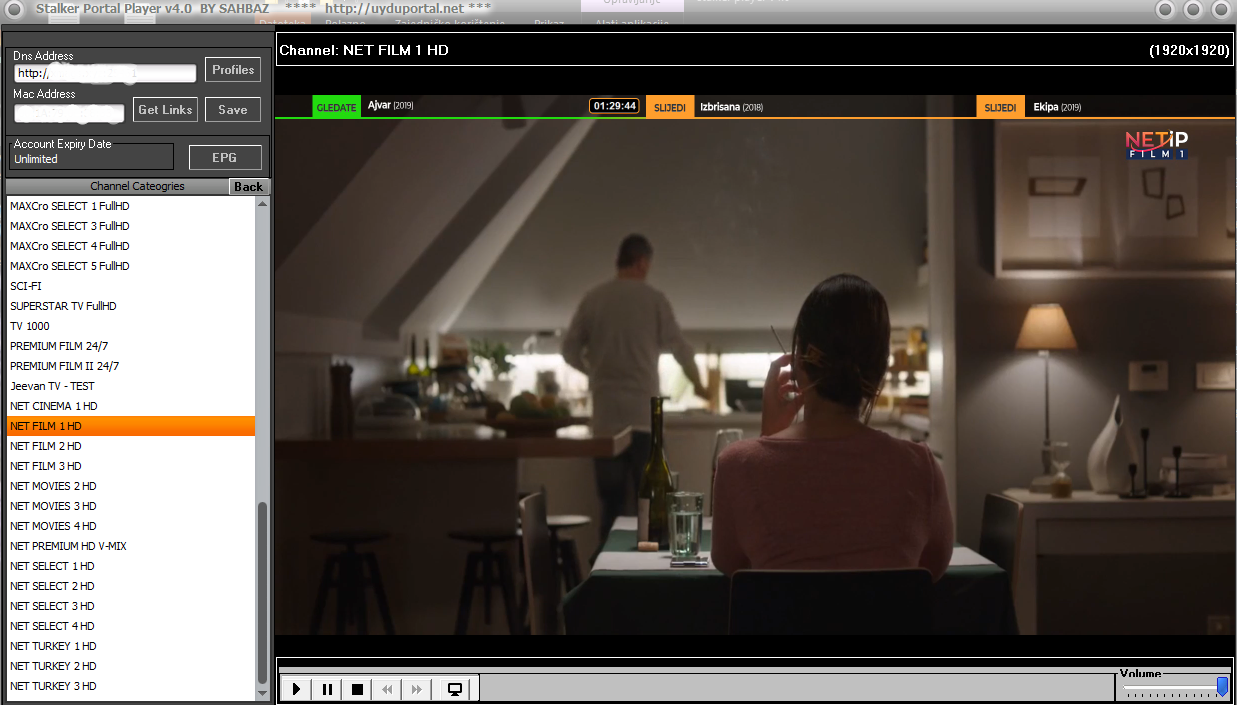
Task: Select the SCI-FI channel
Action: tap(131, 286)
